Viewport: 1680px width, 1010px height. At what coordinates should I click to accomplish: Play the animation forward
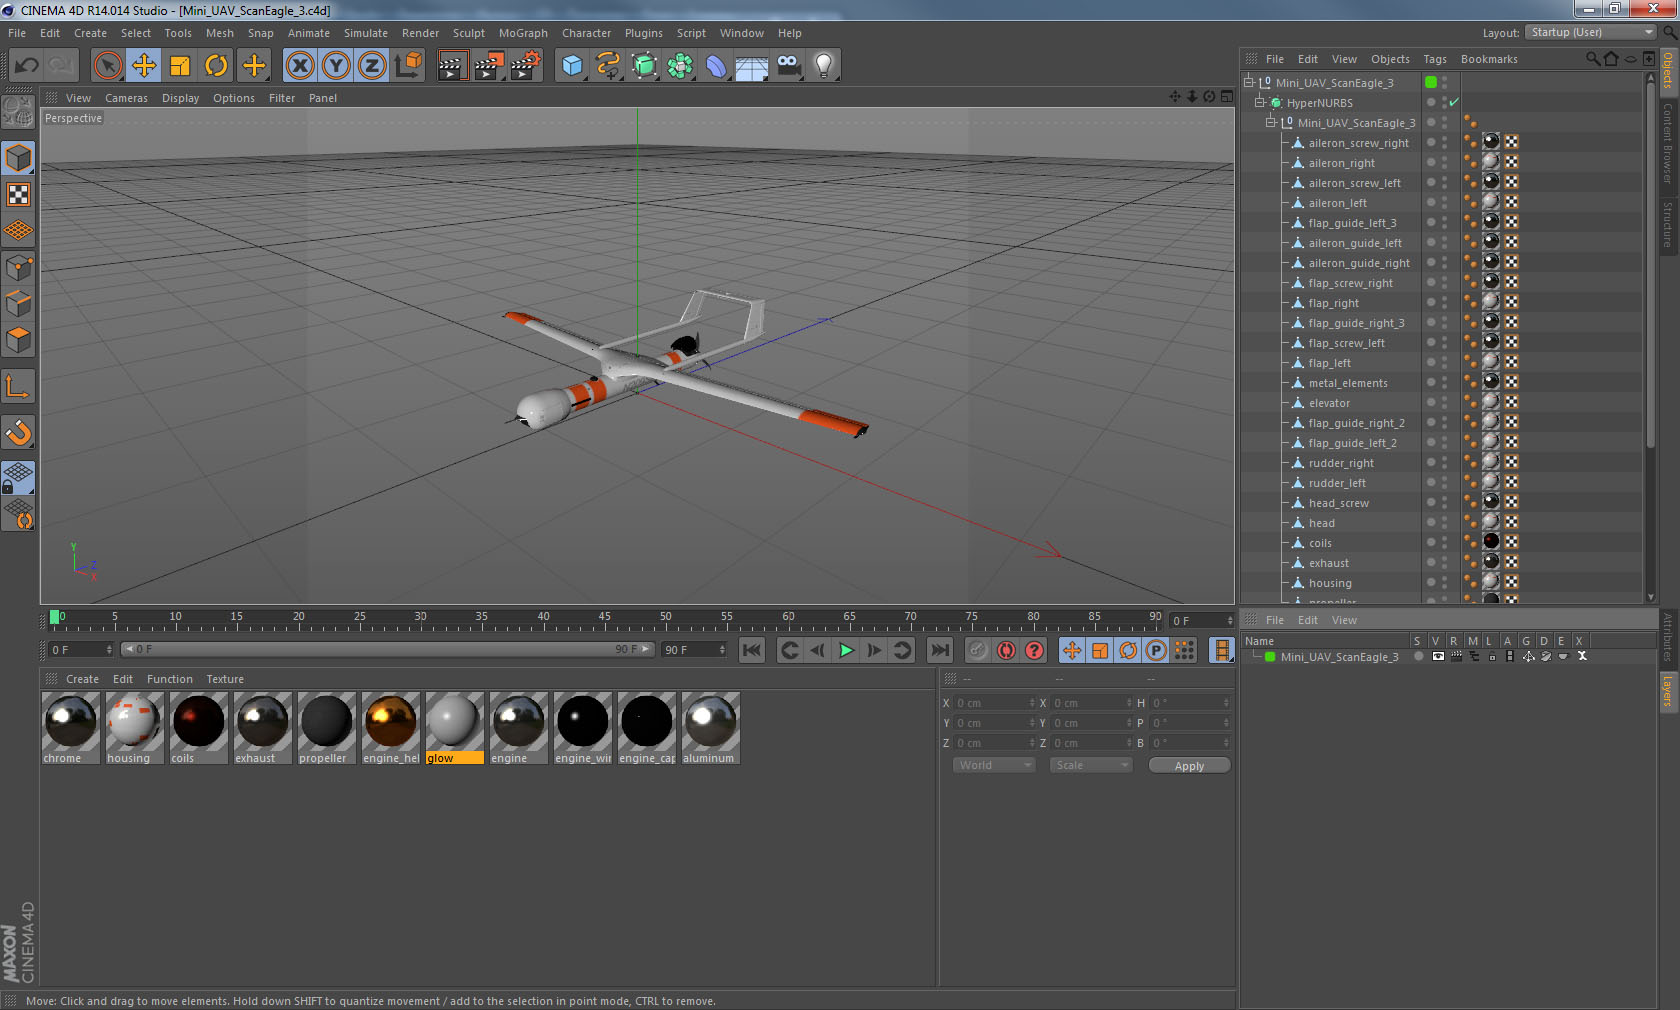[x=846, y=650]
